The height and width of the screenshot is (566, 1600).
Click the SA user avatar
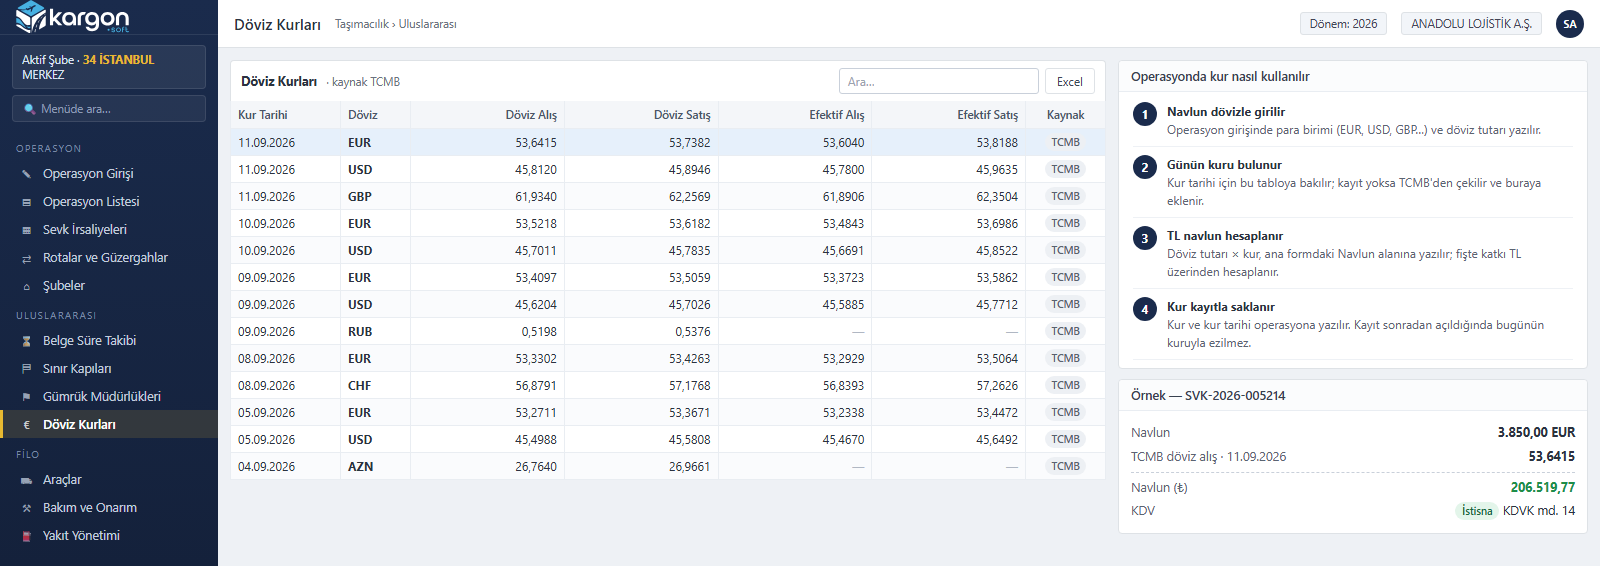pyautogui.click(x=1570, y=24)
